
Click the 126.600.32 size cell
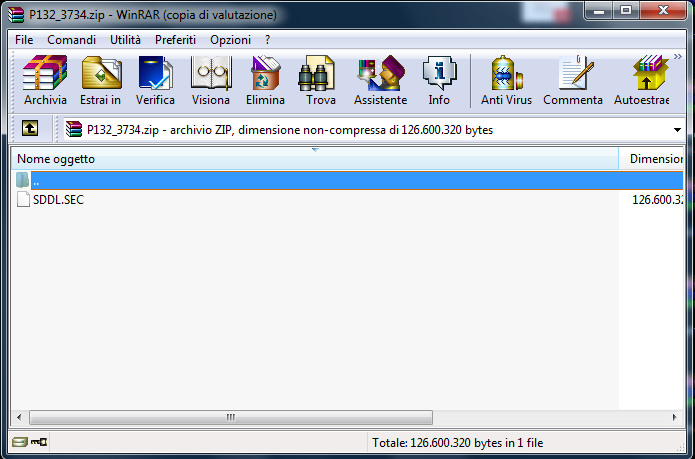[x=658, y=199]
